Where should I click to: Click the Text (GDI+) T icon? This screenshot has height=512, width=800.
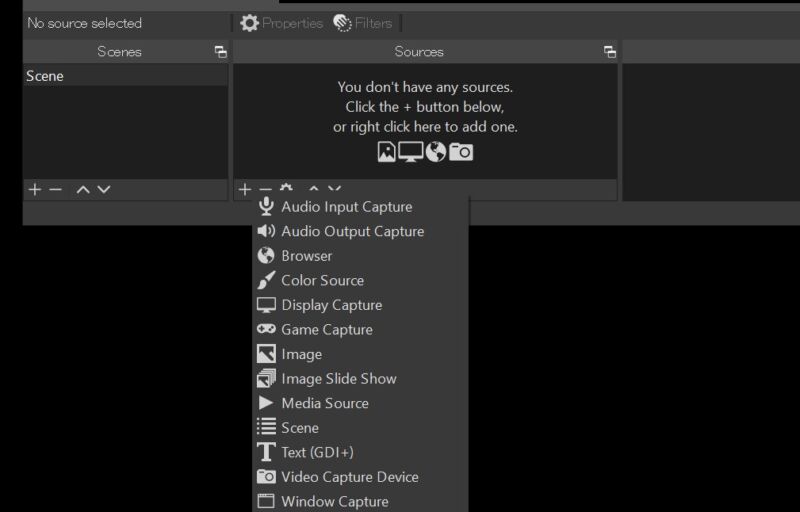pos(266,452)
